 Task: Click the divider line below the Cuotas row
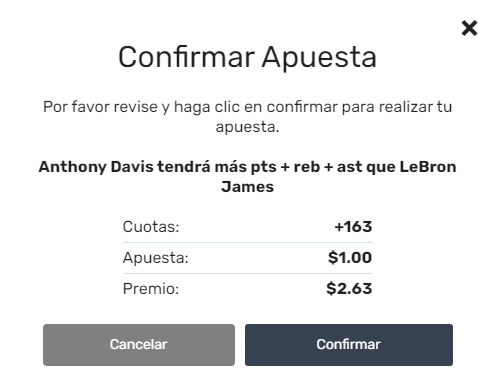(x=248, y=242)
